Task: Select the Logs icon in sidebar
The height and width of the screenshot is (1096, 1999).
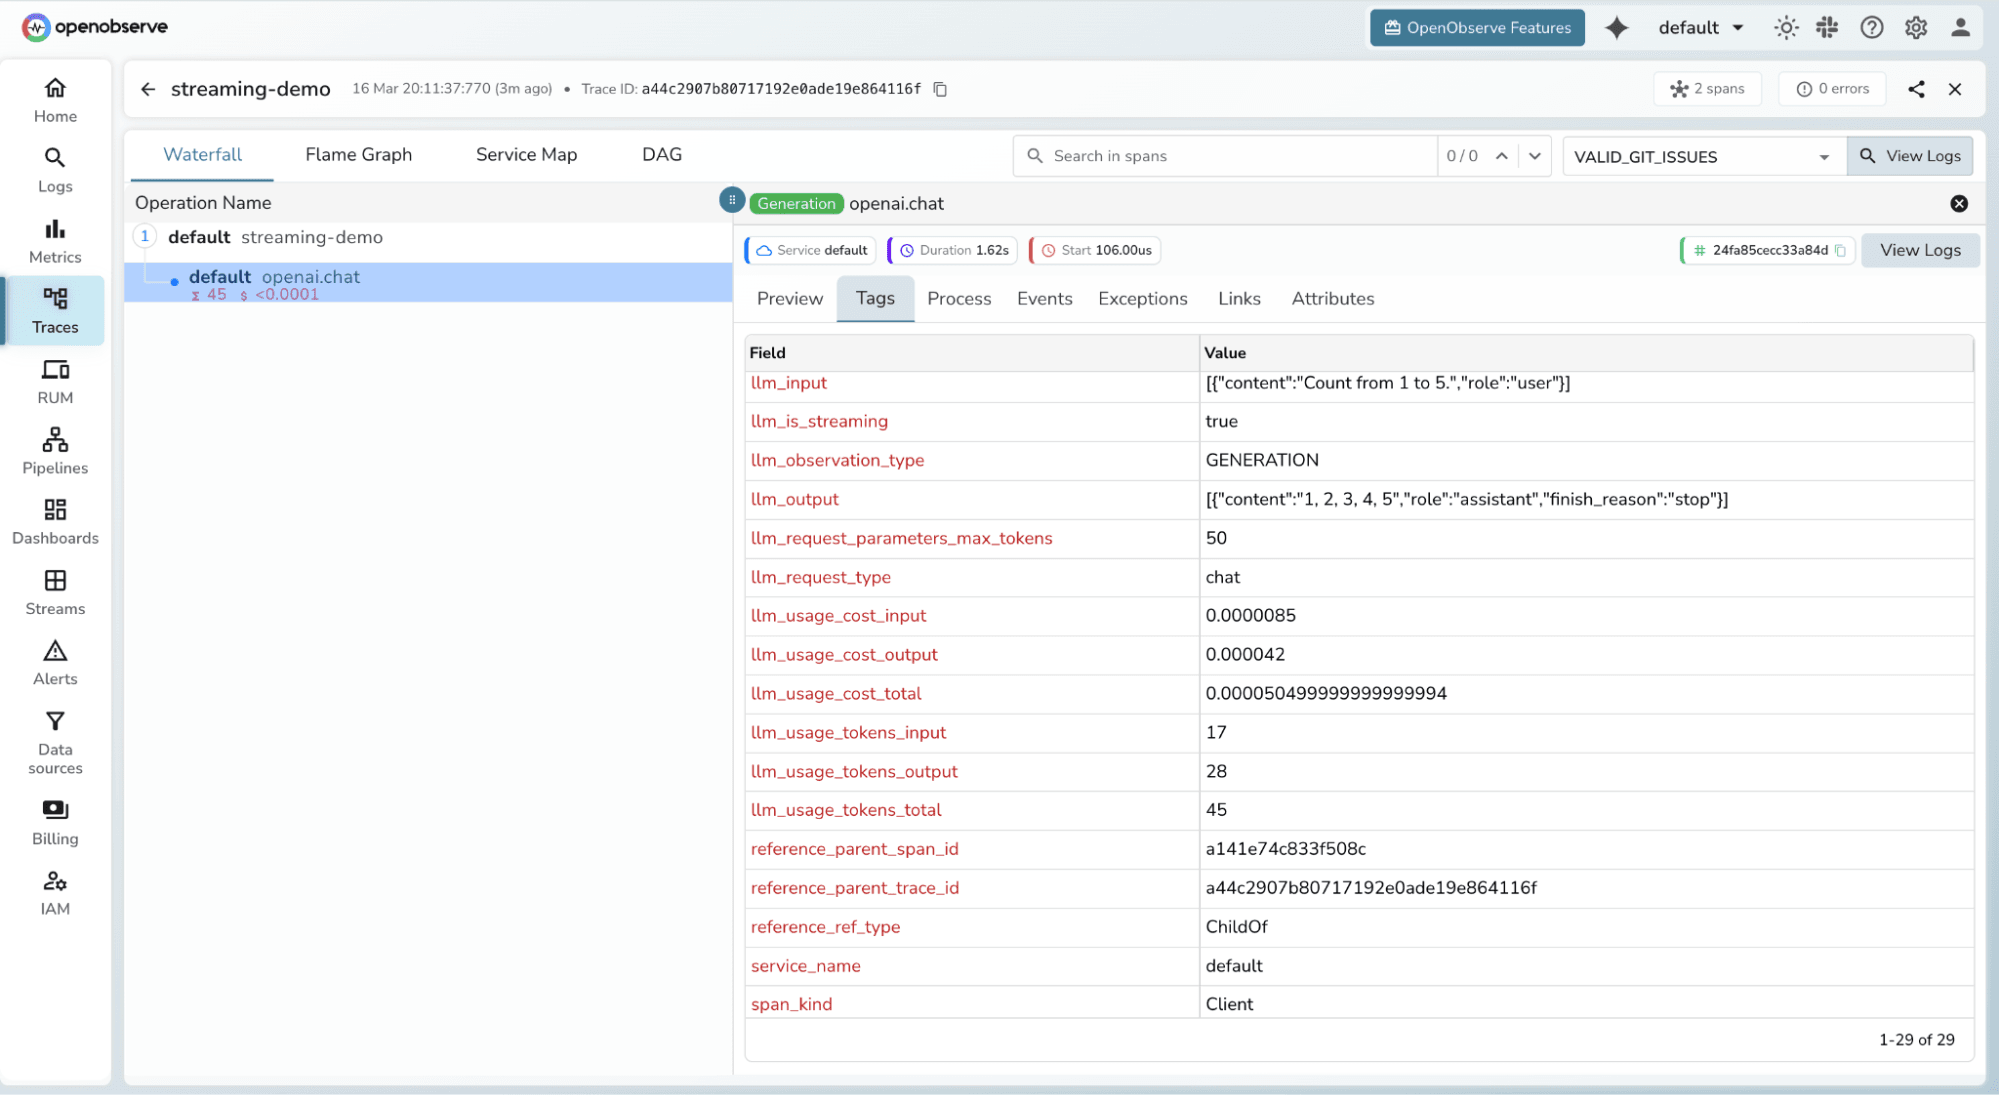Action: 55,168
